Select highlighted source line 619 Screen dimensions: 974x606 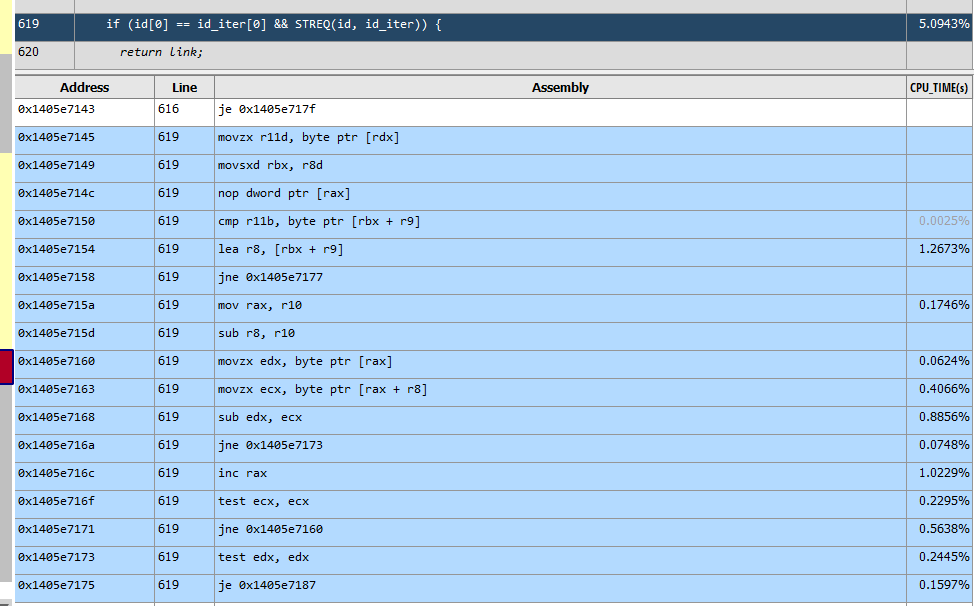274,24
